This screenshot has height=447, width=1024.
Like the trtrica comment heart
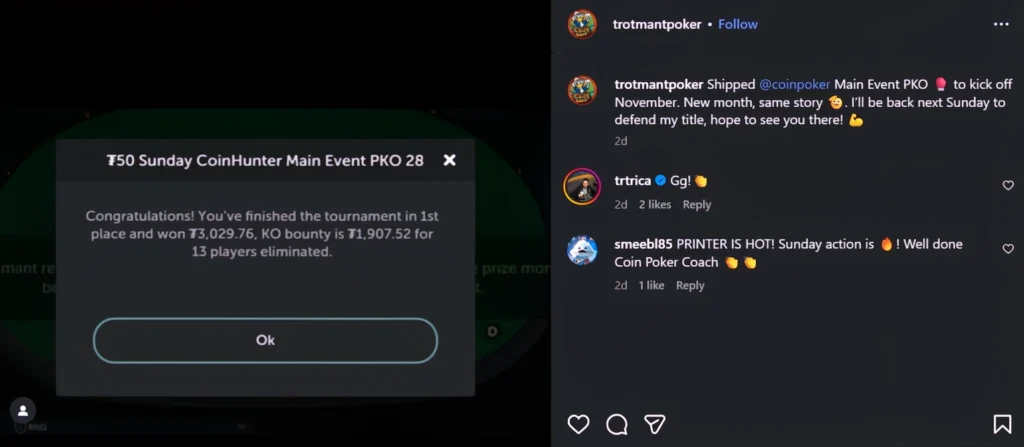click(1008, 186)
